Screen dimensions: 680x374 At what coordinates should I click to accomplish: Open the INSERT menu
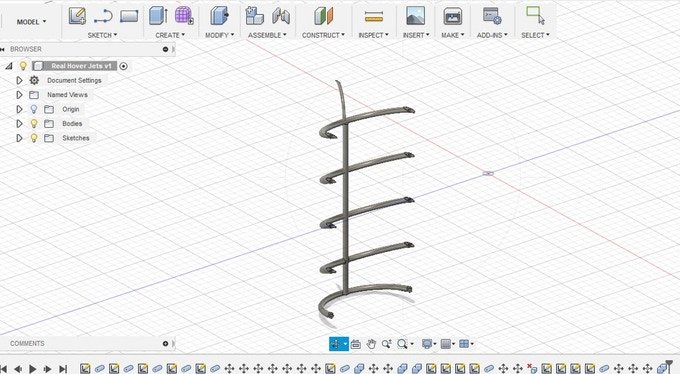(416, 35)
